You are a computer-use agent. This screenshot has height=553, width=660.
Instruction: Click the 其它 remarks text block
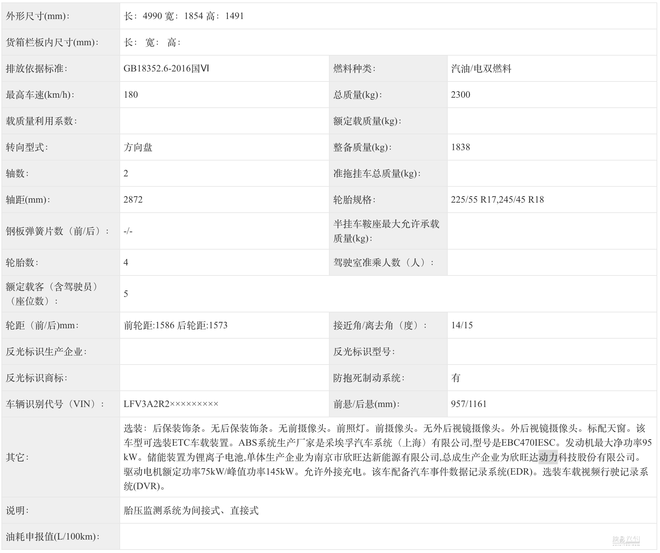click(387, 456)
